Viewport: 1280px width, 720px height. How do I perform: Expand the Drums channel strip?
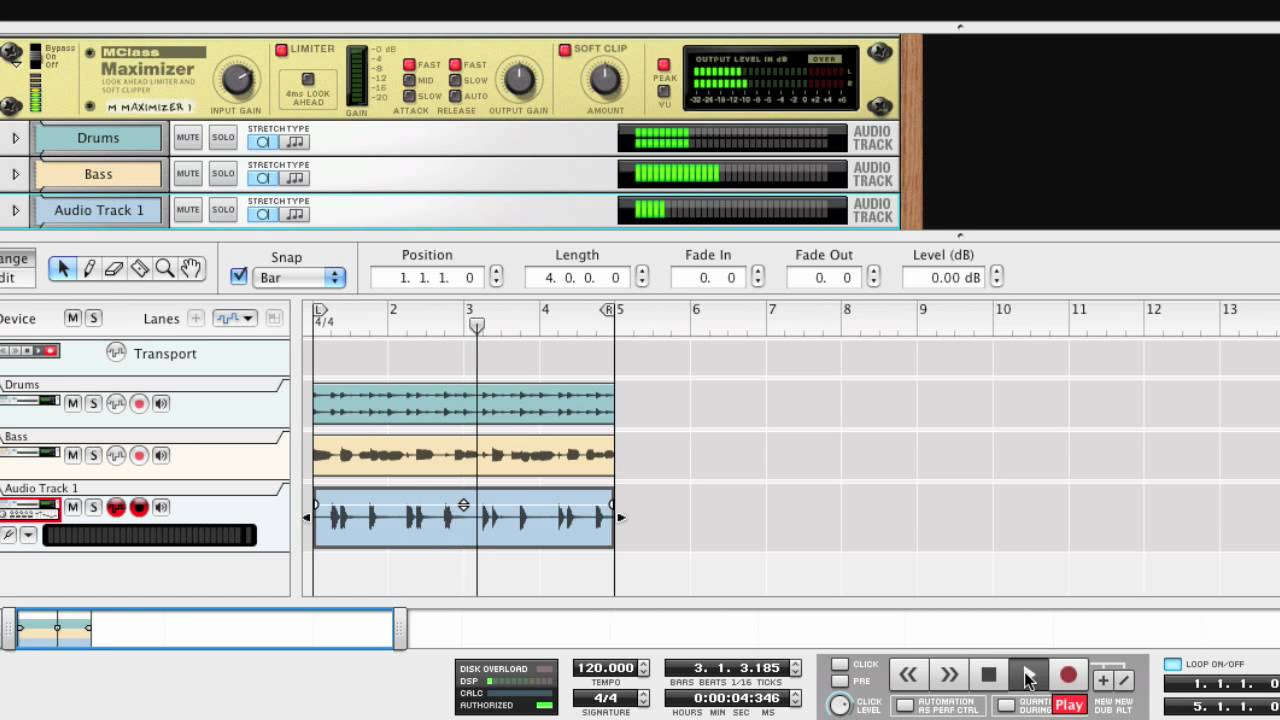point(15,138)
